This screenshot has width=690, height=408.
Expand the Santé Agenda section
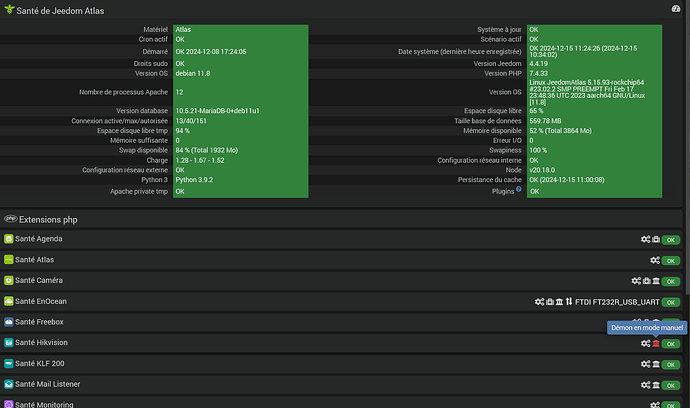[39, 239]
